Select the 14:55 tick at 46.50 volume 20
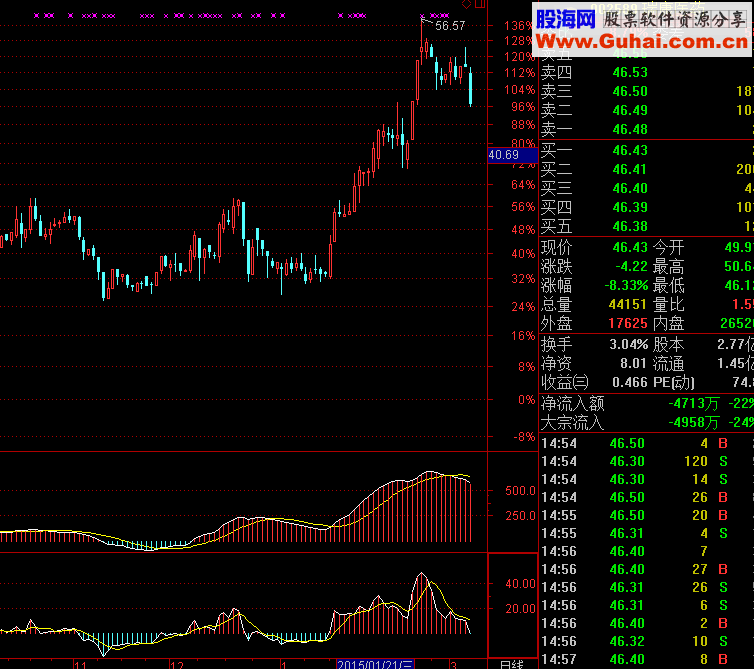The image size is (754, 669). pos(646,516)
